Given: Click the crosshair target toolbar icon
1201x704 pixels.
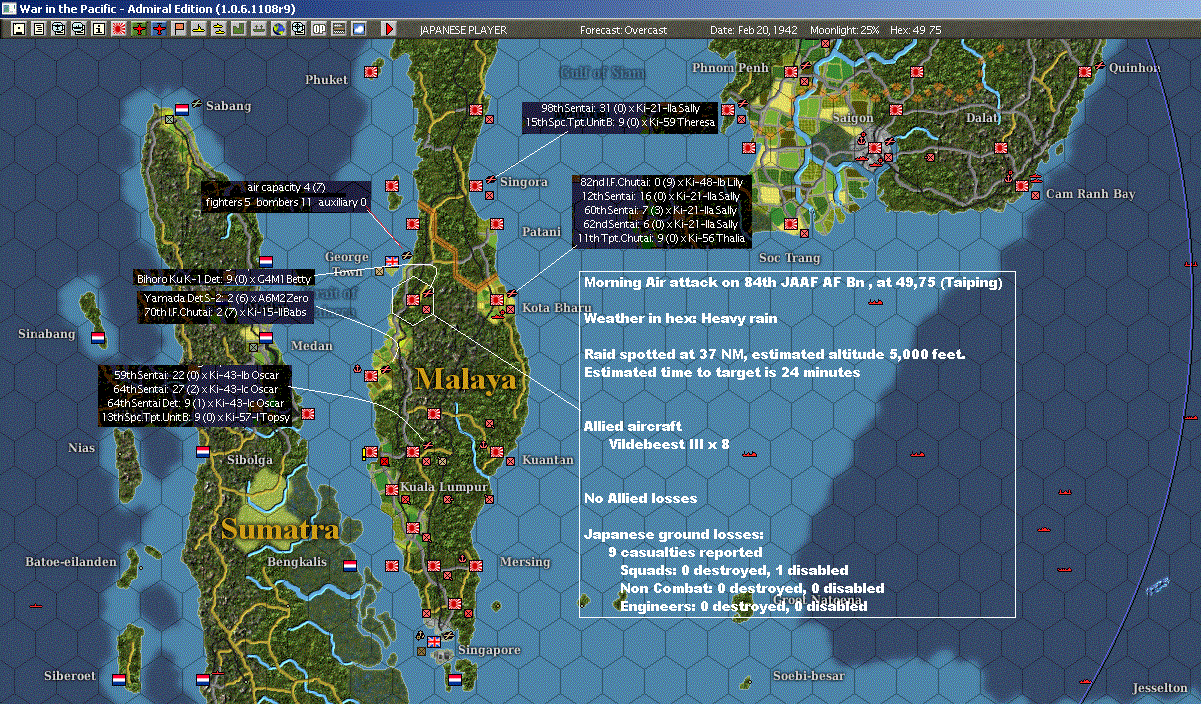Looking at the screenshot, I should pyautogui.click(x=298, y=30).
